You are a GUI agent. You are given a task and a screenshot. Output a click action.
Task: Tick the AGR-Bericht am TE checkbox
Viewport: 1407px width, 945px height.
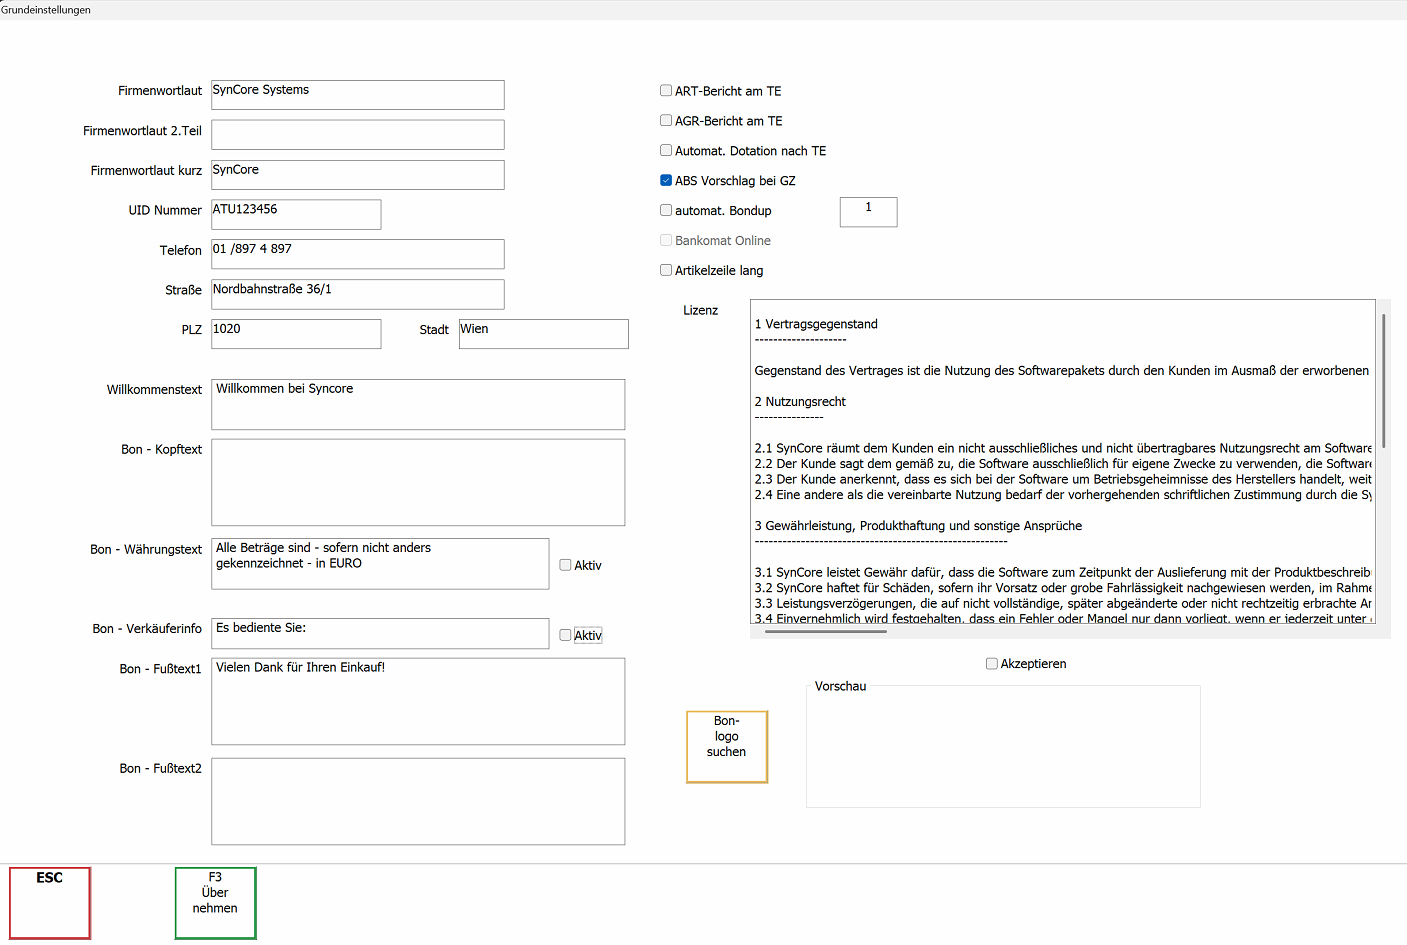coord(666,121)
